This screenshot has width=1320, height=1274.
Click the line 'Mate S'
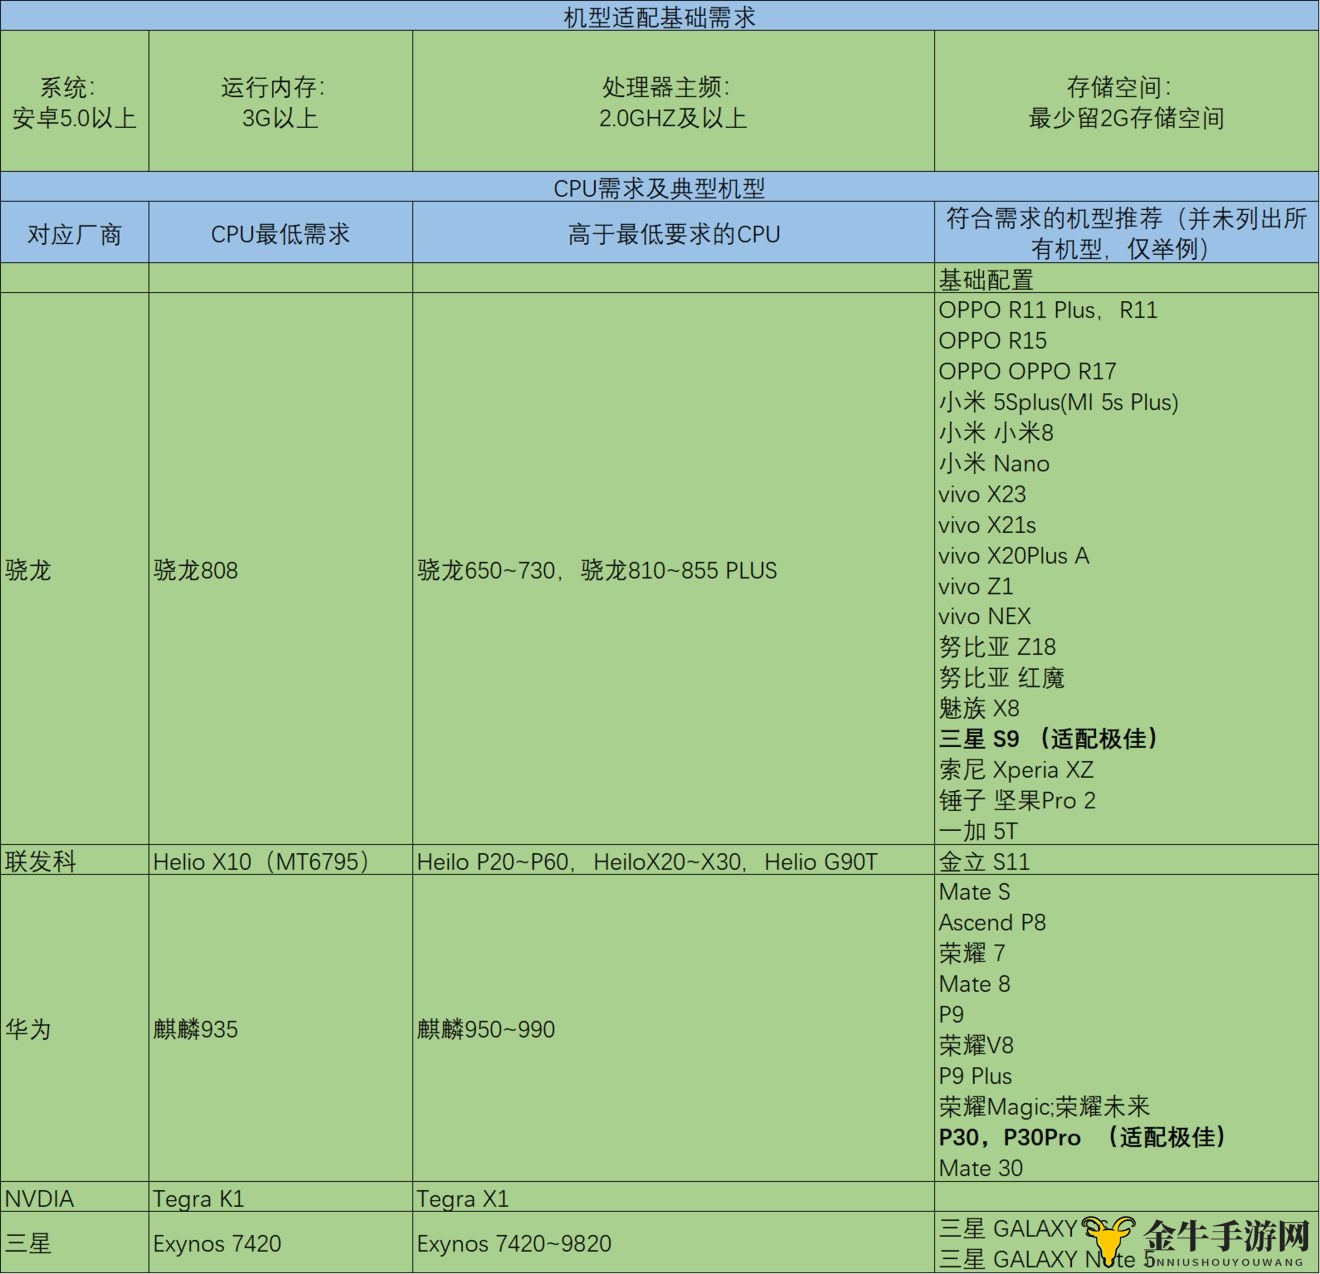tap(974, 892)
